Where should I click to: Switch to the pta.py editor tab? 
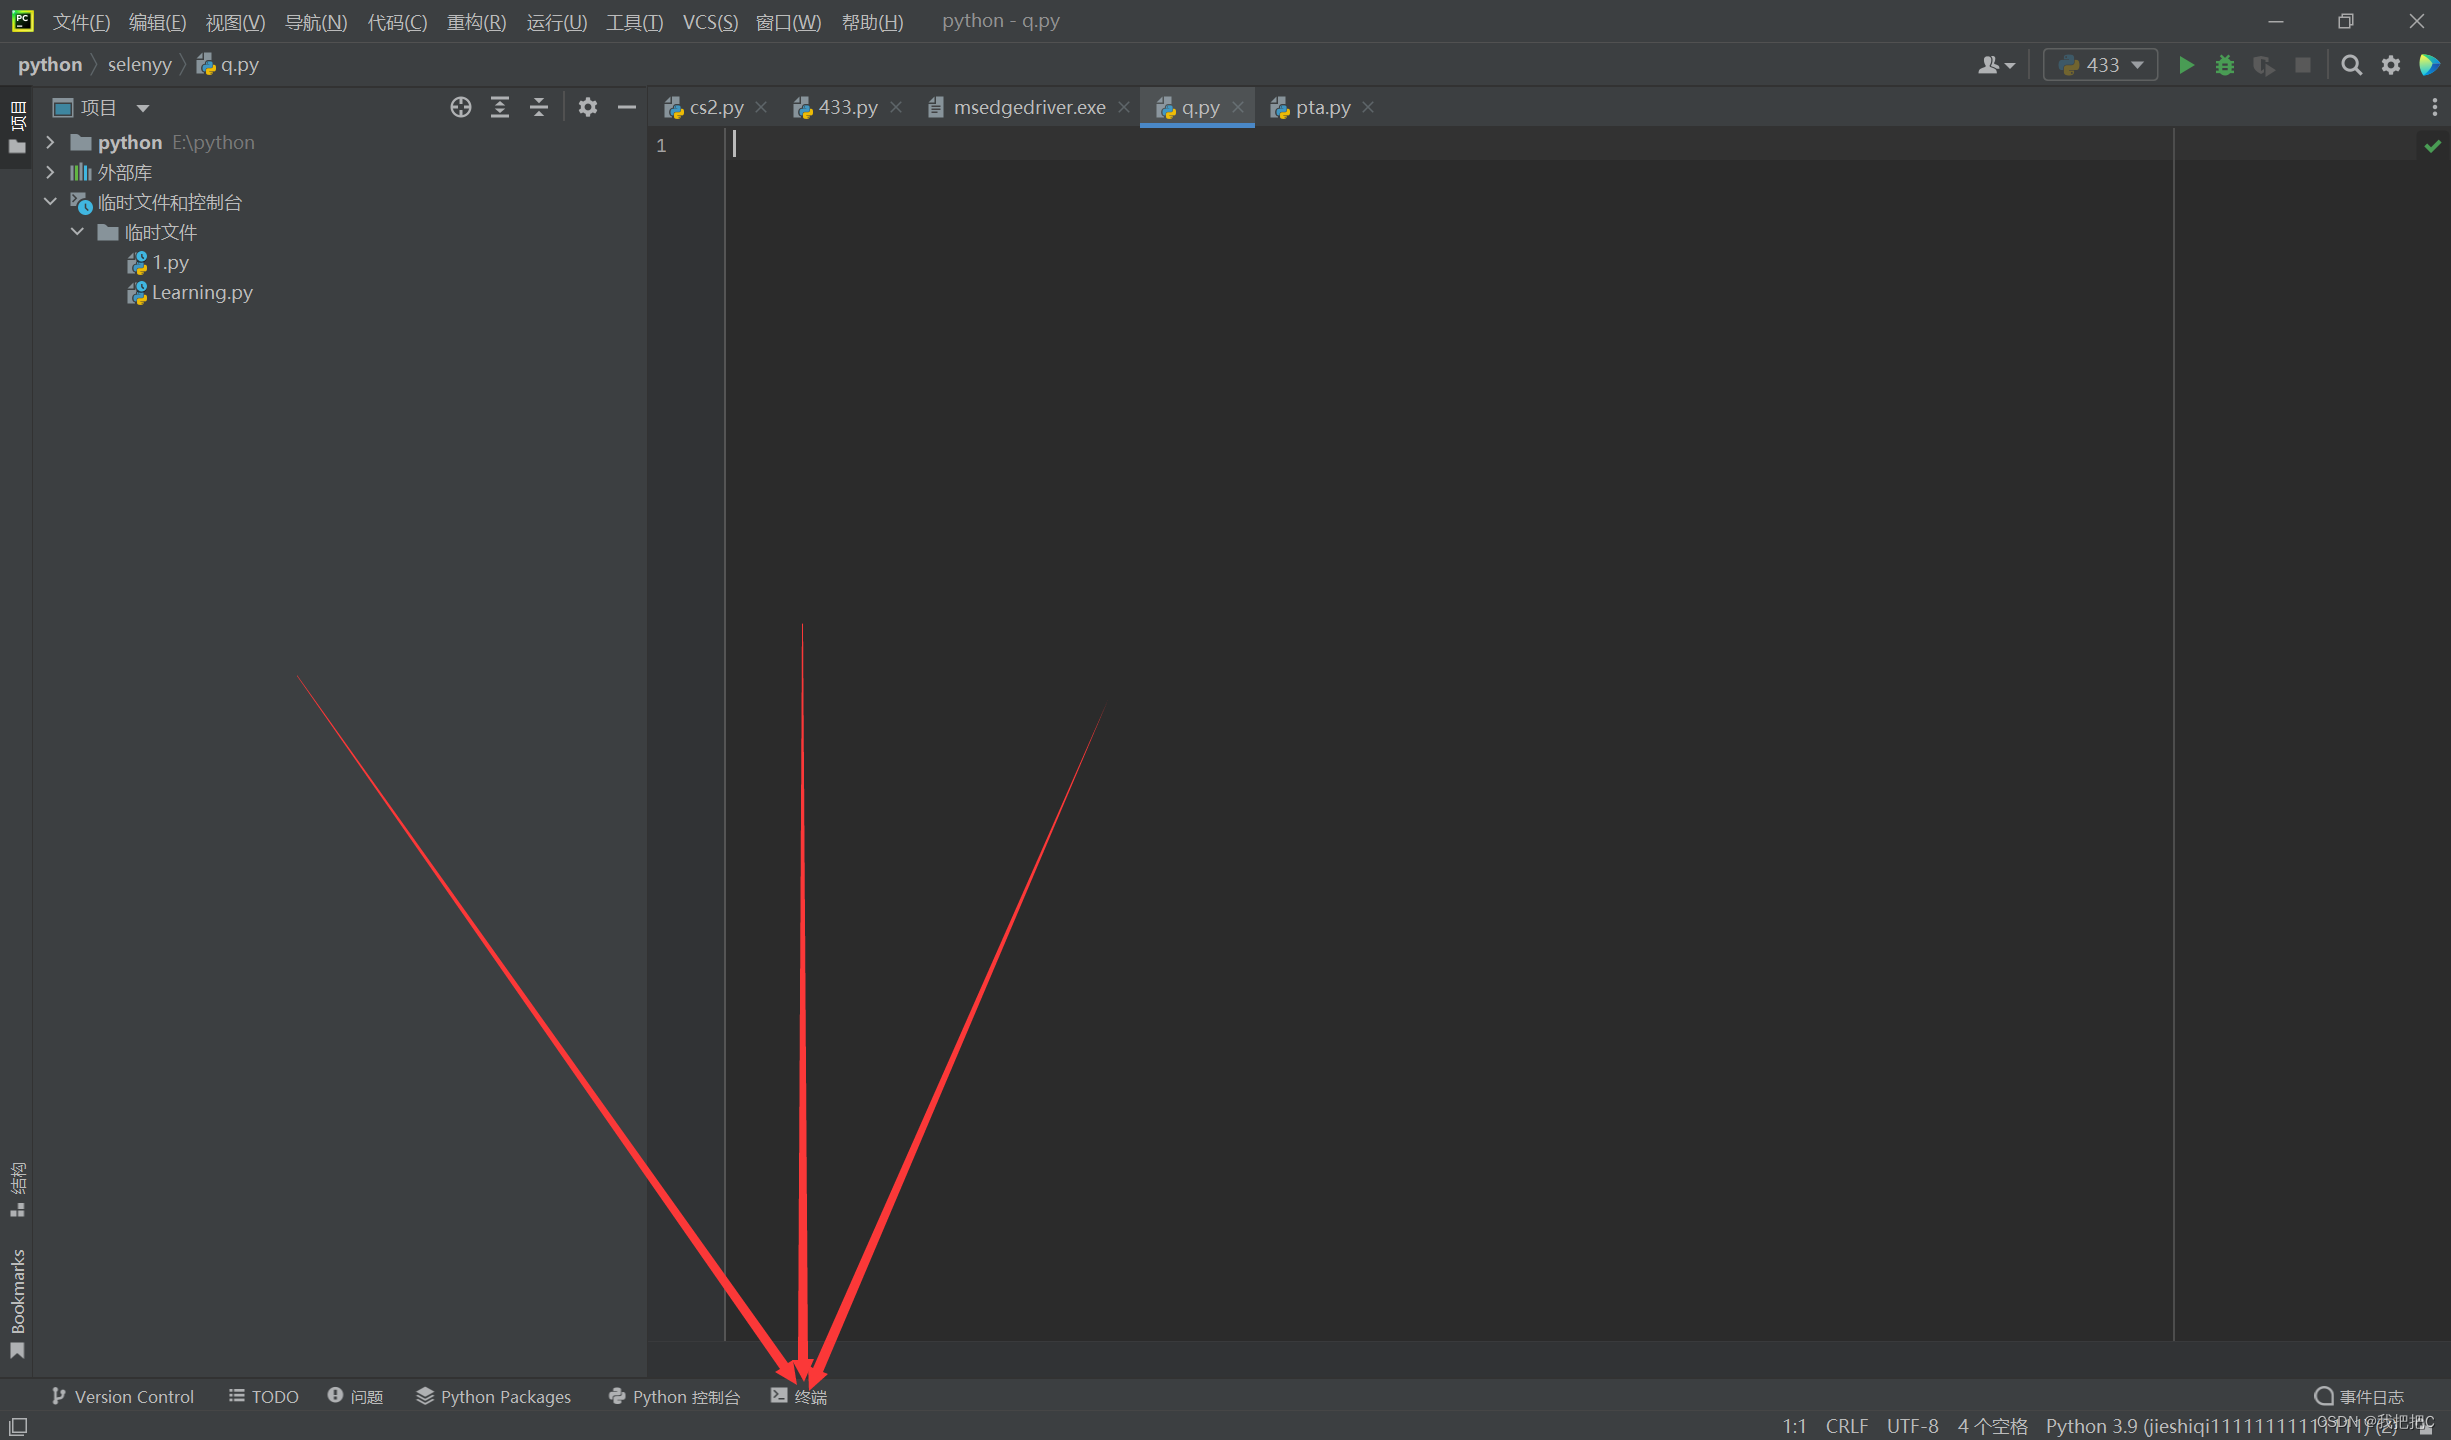pyautogui.click(x=1310, y=108)
